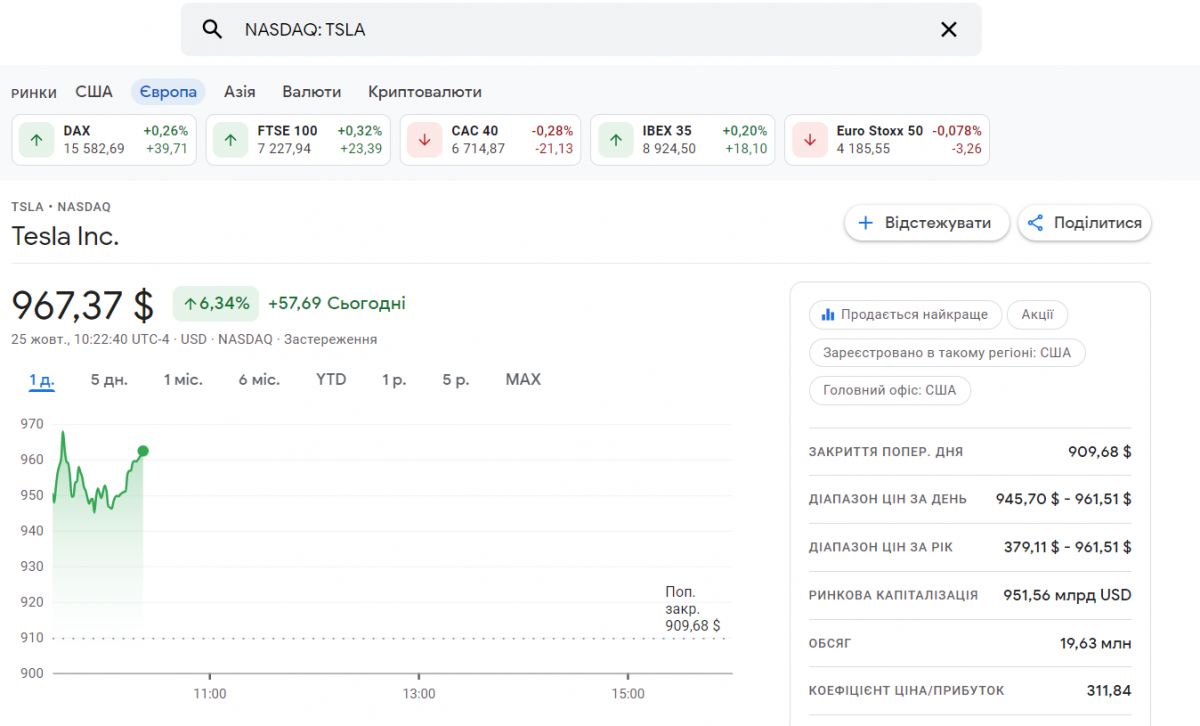Click the plus icon in Відстежувати button

(866, 223)
